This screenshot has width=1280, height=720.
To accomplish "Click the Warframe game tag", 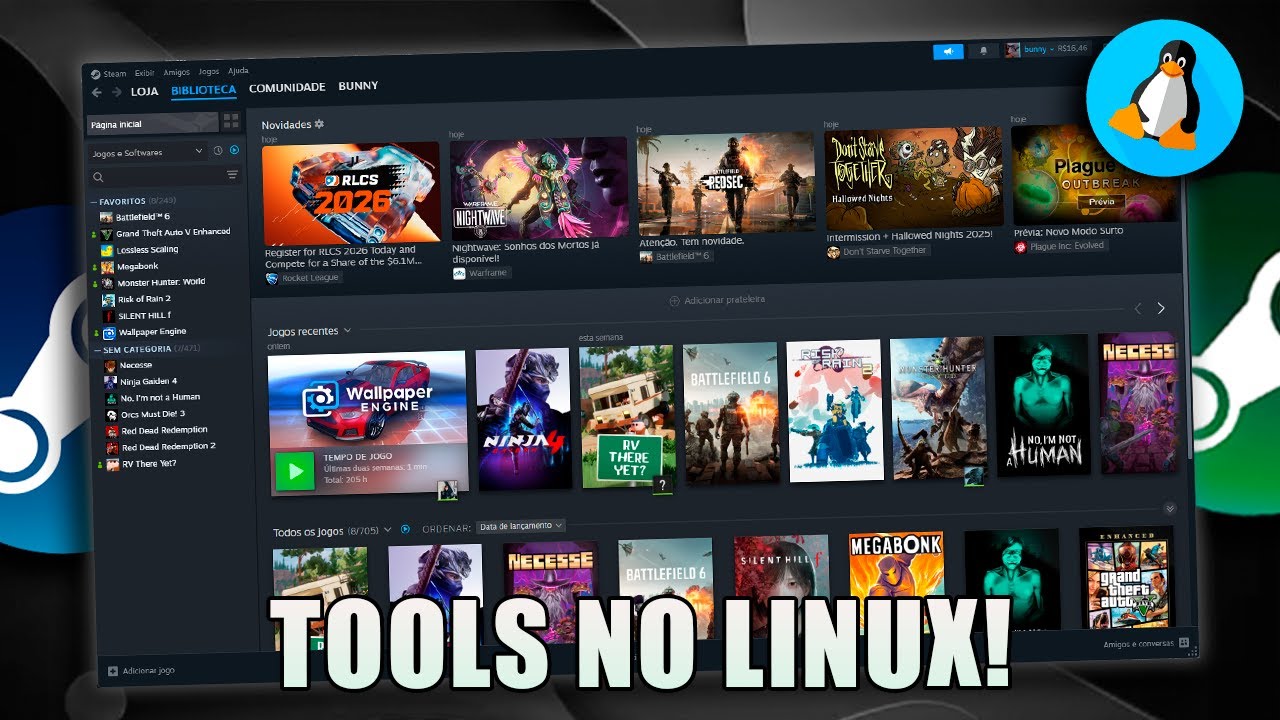I will (x=481, y=272).
